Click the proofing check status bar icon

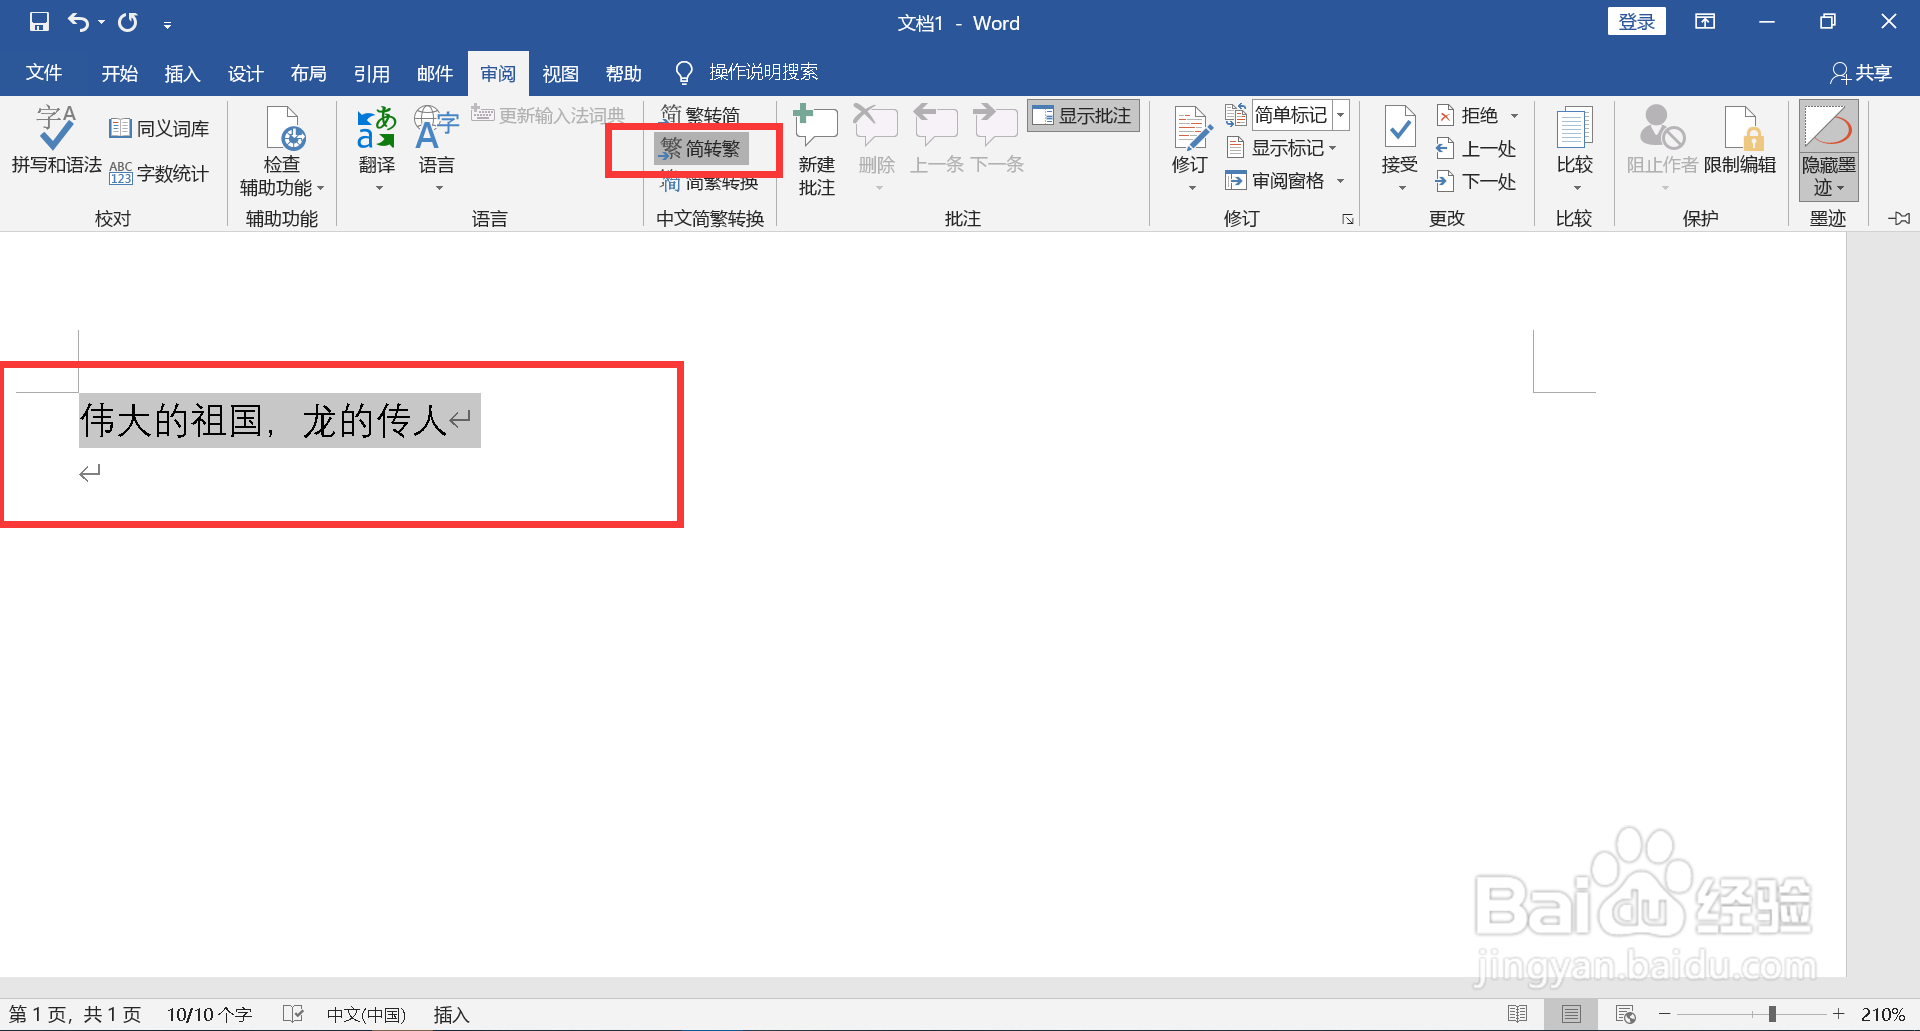(292, 1014)
